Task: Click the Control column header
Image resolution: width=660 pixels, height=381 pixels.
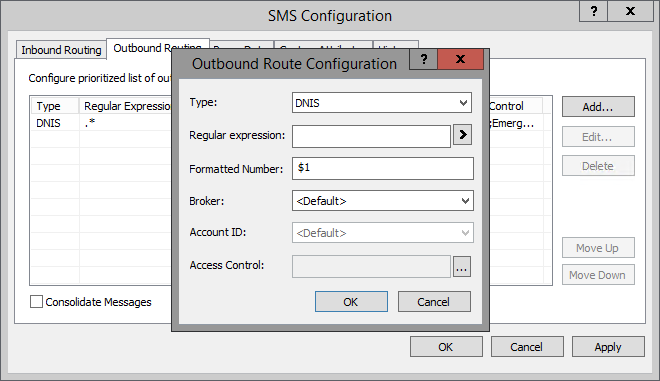Action: pyautogui.click(x=516, y=106)
